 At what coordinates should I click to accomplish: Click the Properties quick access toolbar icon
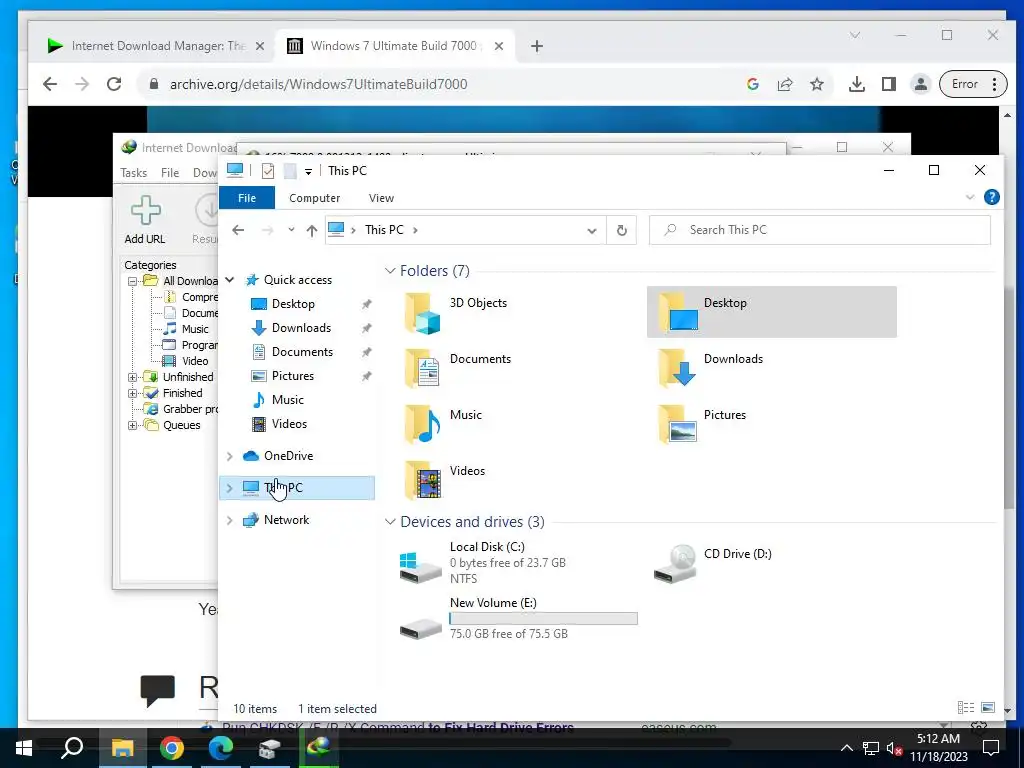[268, 171]
